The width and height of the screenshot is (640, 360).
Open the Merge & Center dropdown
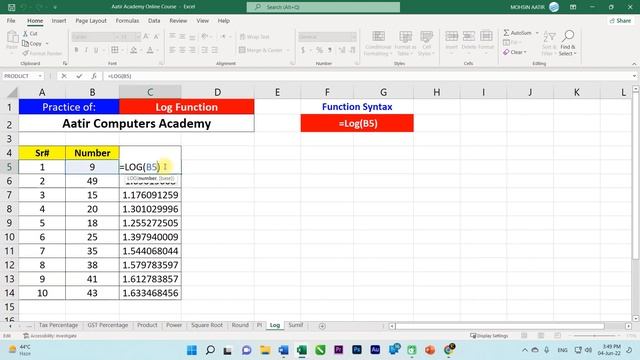coord(288,50)
